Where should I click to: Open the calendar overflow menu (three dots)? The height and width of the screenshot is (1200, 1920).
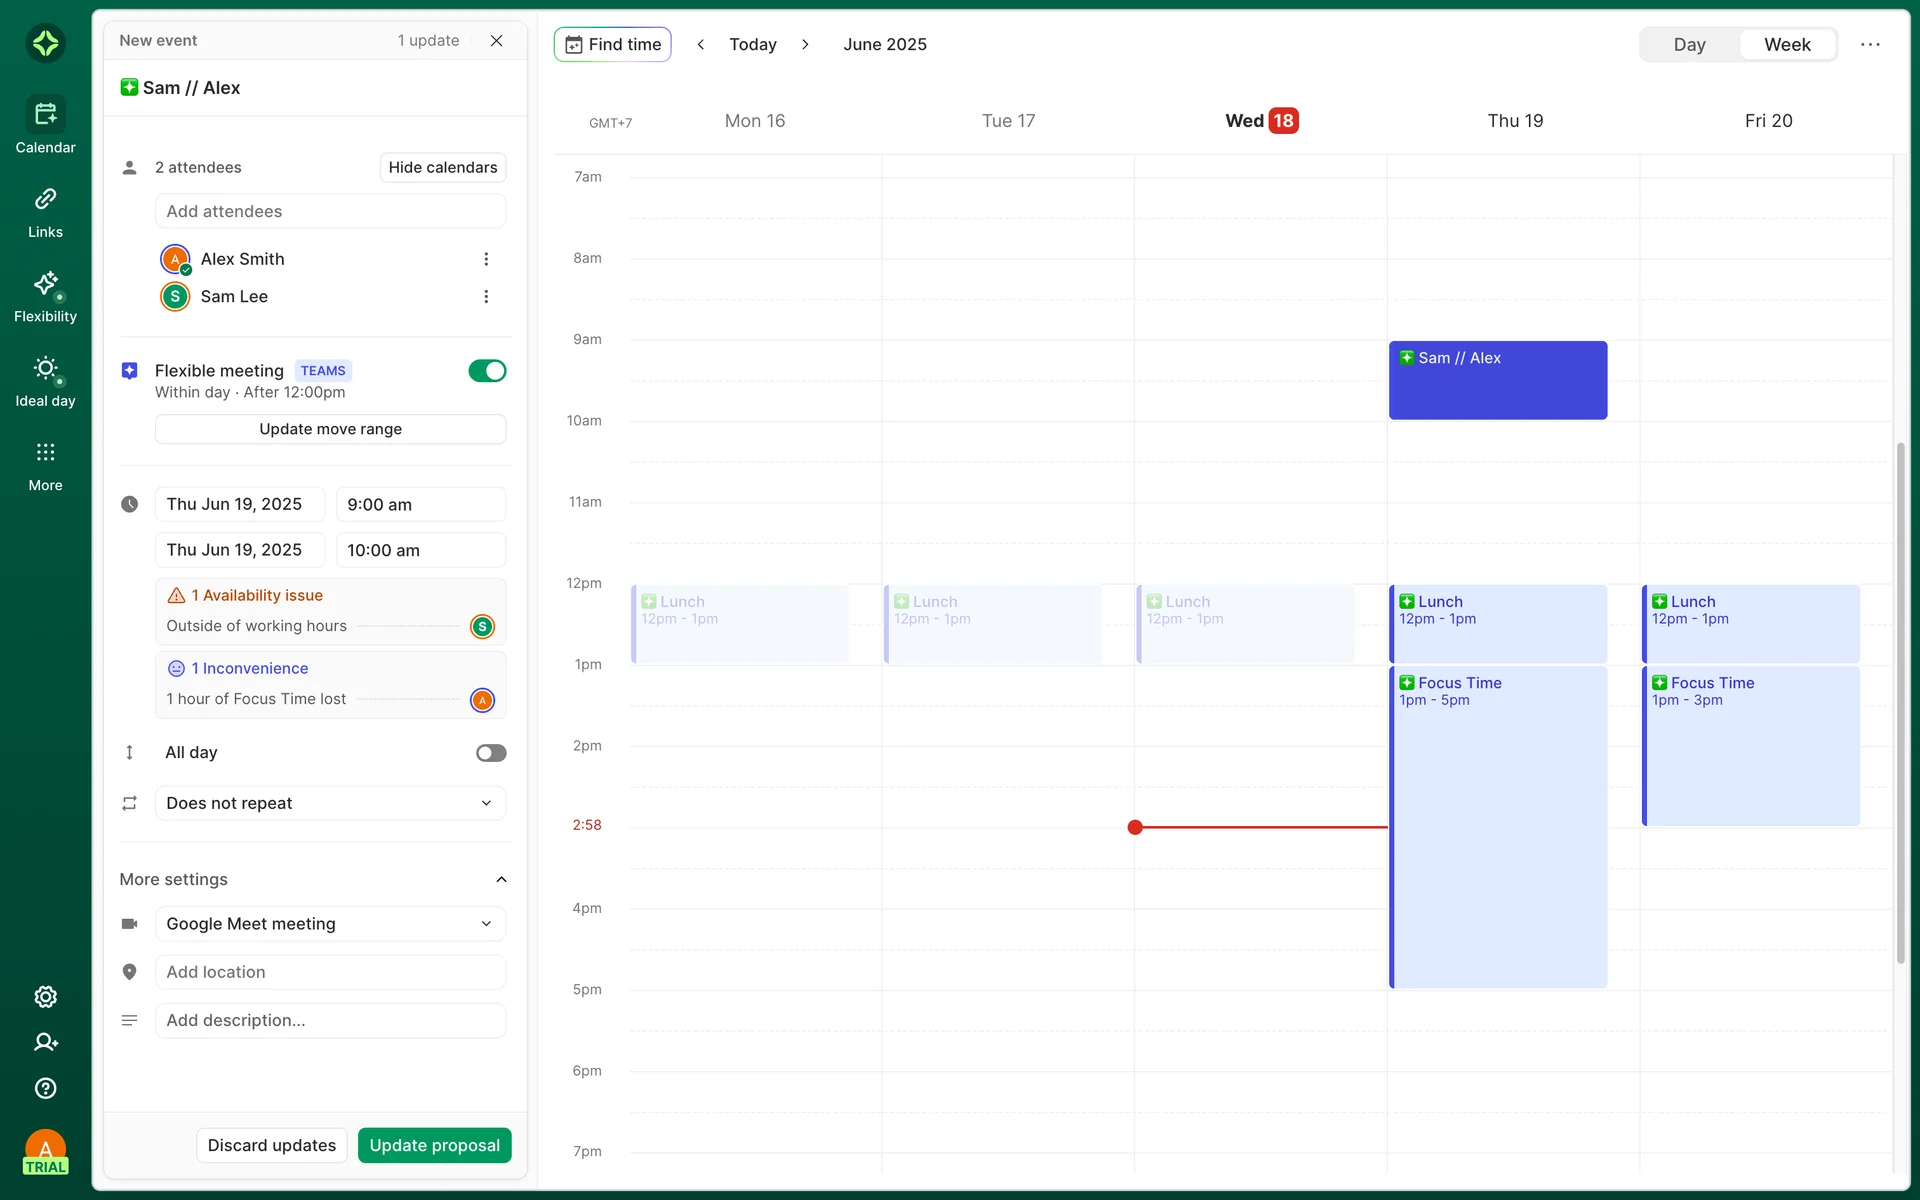[1870, 44]
